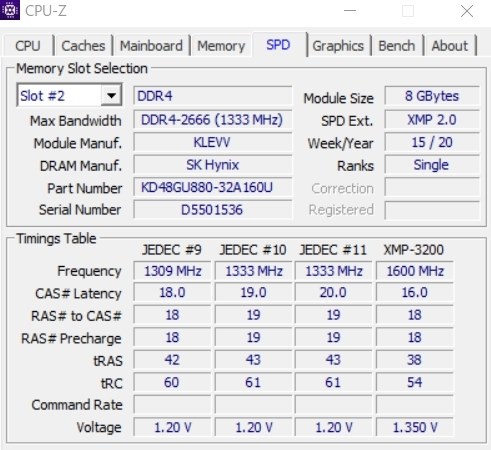Image resolution: width=491 pixels, height=450 pixels.
Task: Select the DDR4-2666 (1333 MHz) bandwidth value
Action: click(x=213, y=119)
